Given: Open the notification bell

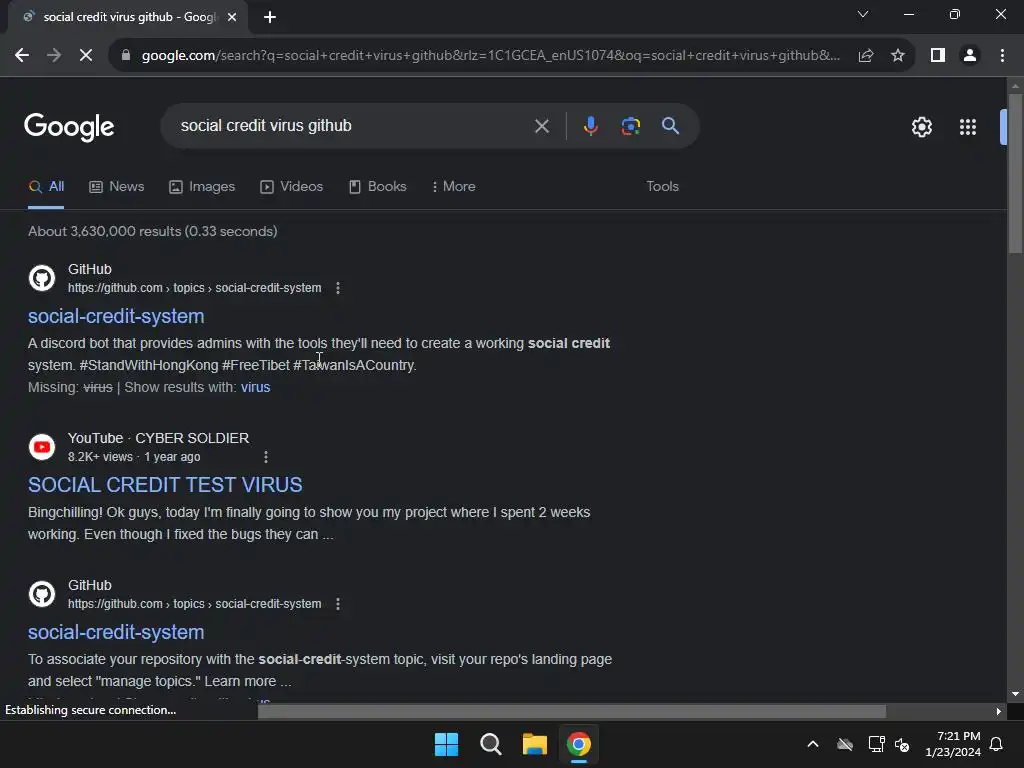Looking at the screenshot, I should pos(996,744).
